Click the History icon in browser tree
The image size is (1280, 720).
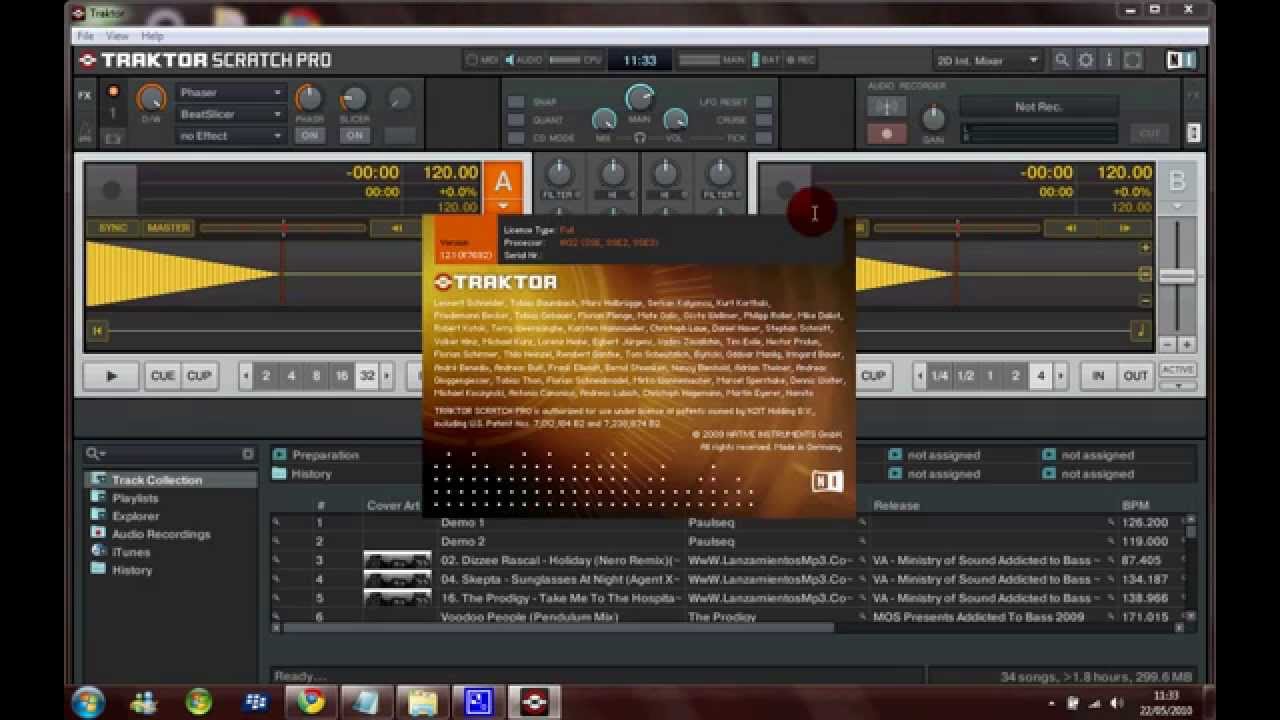click(x=98, y=569)
